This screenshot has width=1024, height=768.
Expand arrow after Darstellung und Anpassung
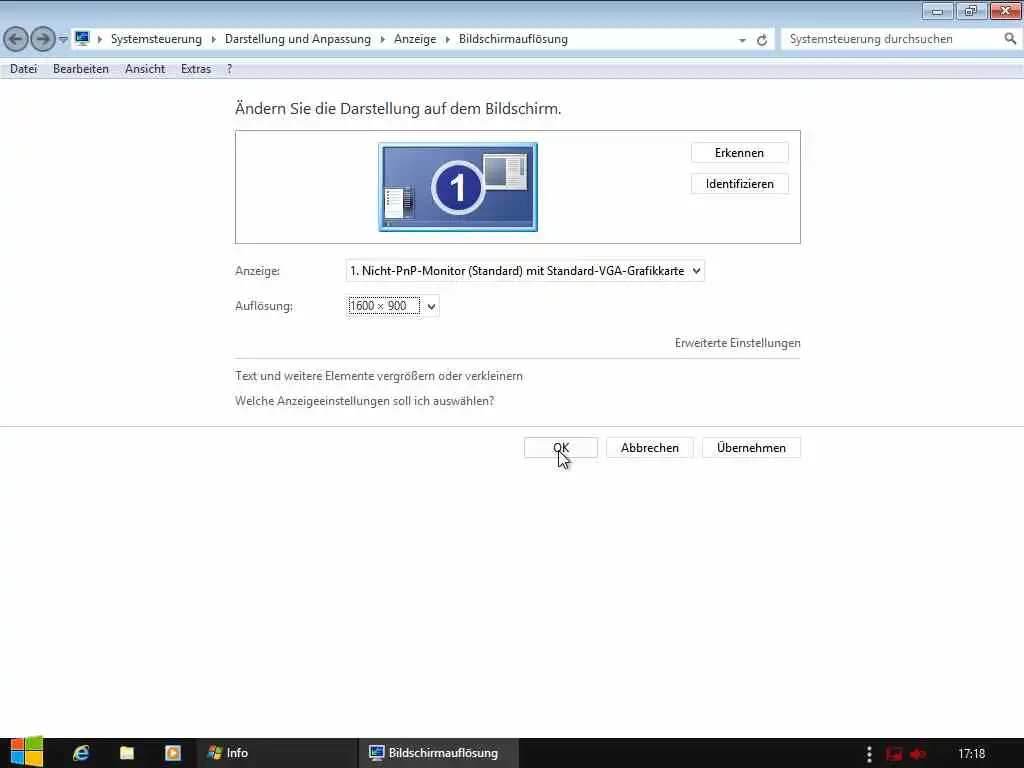click(383, 39)
